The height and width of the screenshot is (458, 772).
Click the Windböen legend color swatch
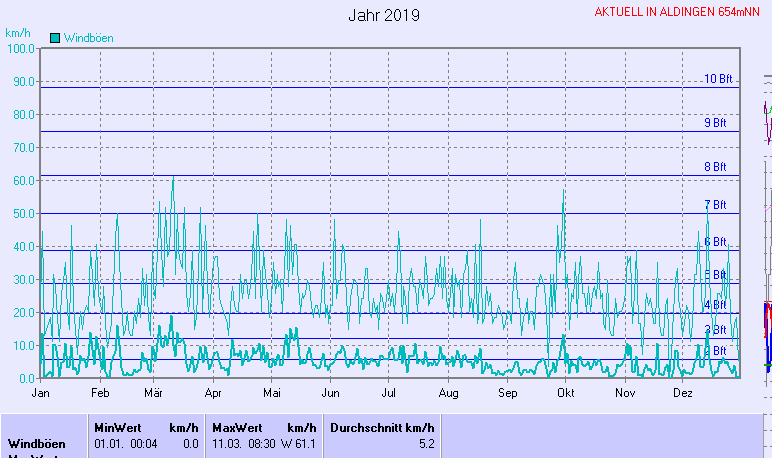55,38
